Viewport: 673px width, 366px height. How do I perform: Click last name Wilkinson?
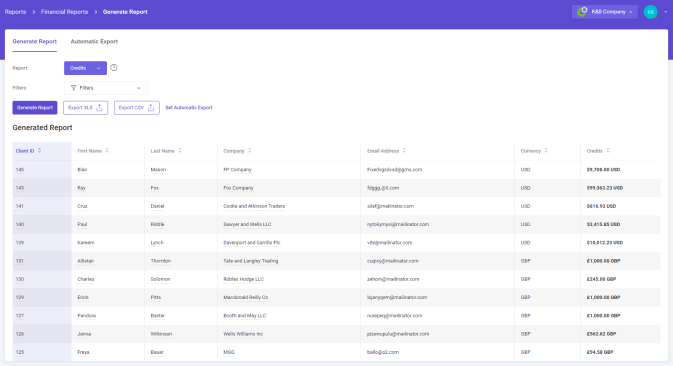click(x=161, y=334)
